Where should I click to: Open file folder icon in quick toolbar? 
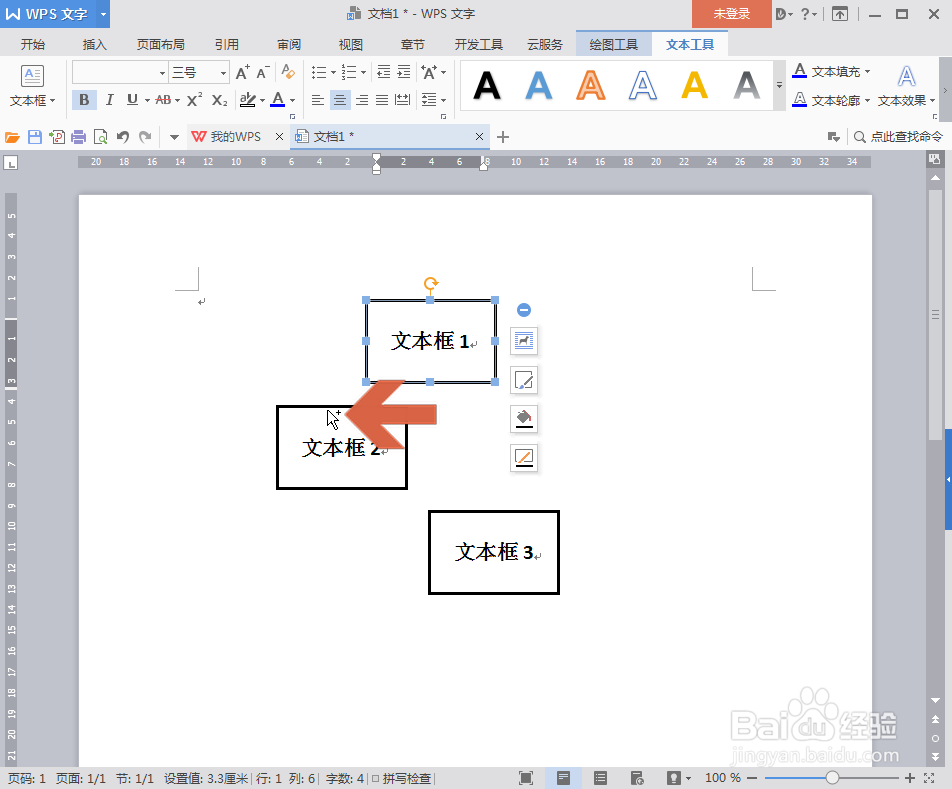12,137
